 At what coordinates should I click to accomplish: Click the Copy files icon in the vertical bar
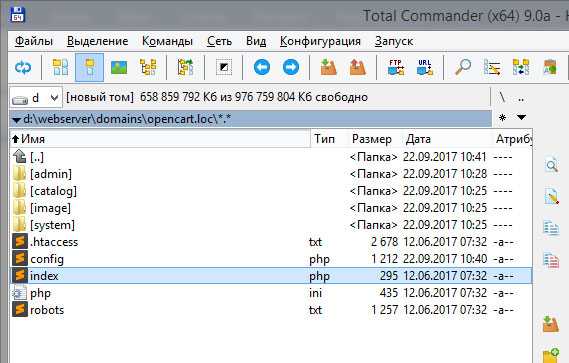click(552, 228)
